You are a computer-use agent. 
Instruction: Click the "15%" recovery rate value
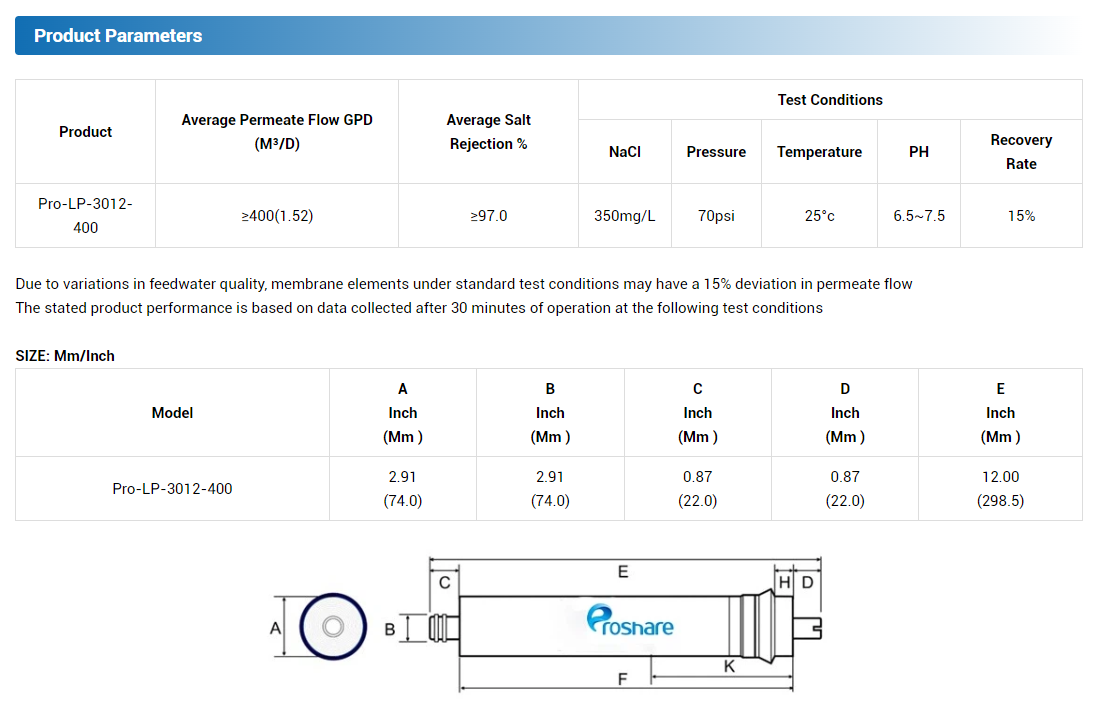1021,215
